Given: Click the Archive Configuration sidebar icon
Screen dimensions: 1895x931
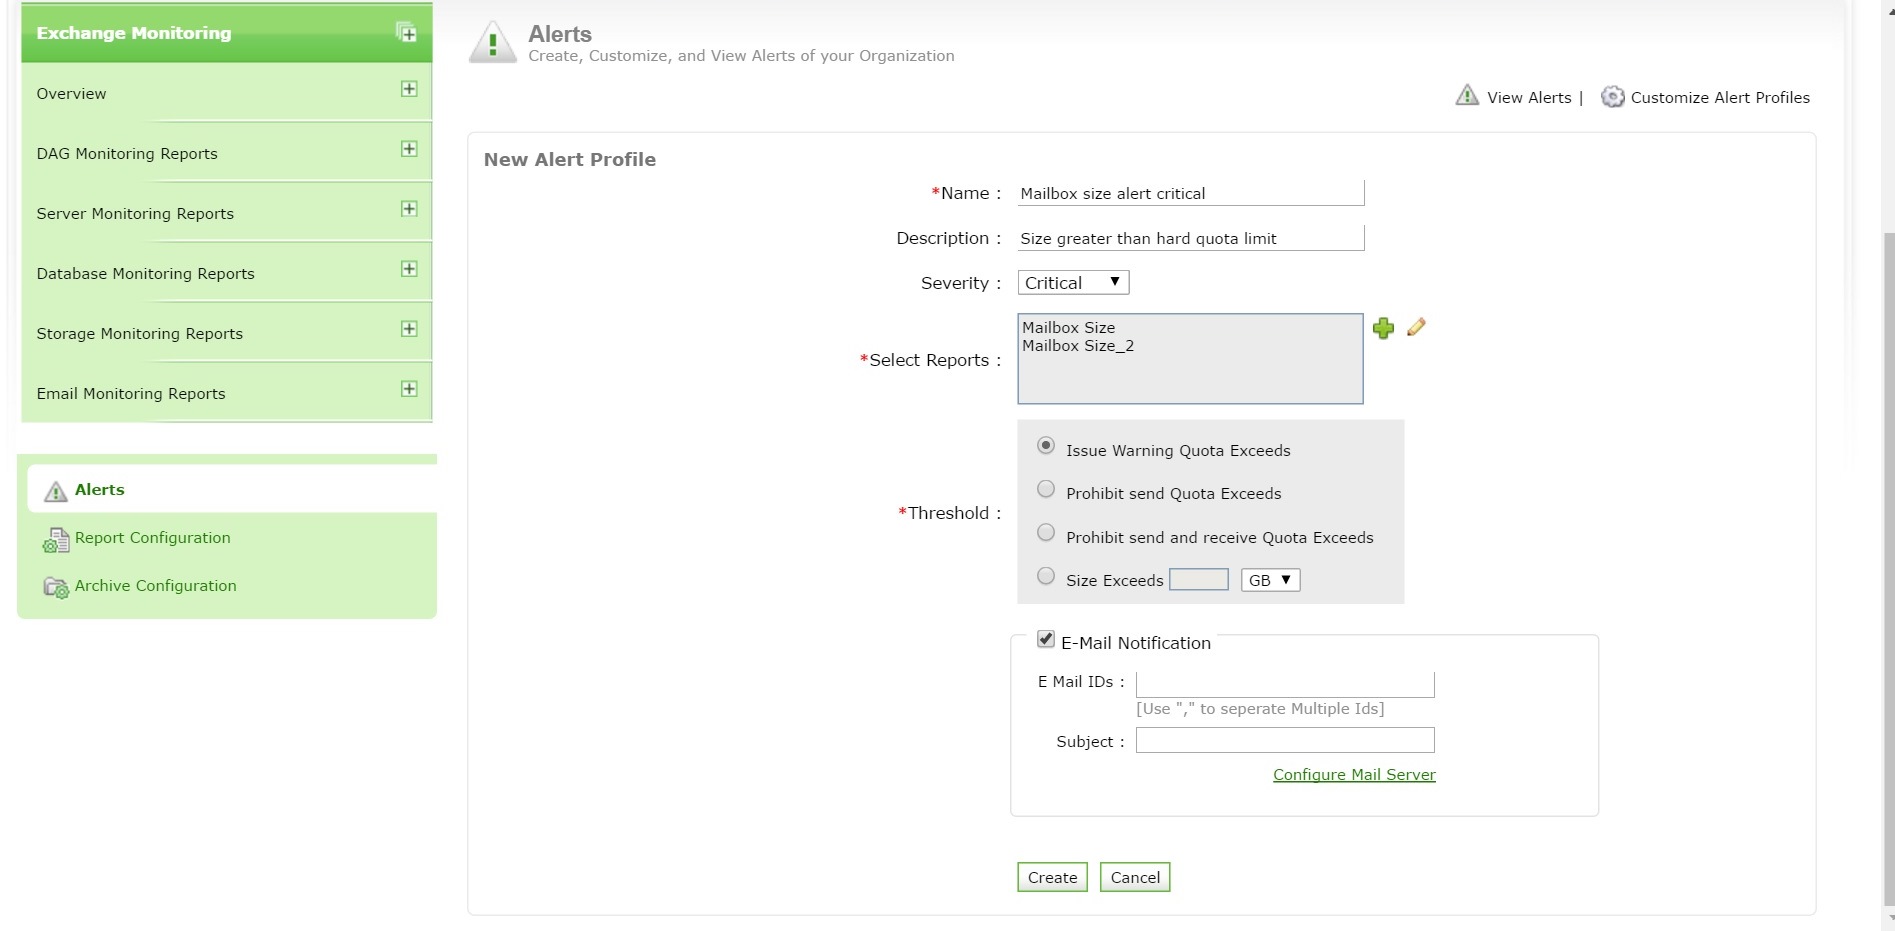Looking at the screenshot, I should [x=56, y=587].
